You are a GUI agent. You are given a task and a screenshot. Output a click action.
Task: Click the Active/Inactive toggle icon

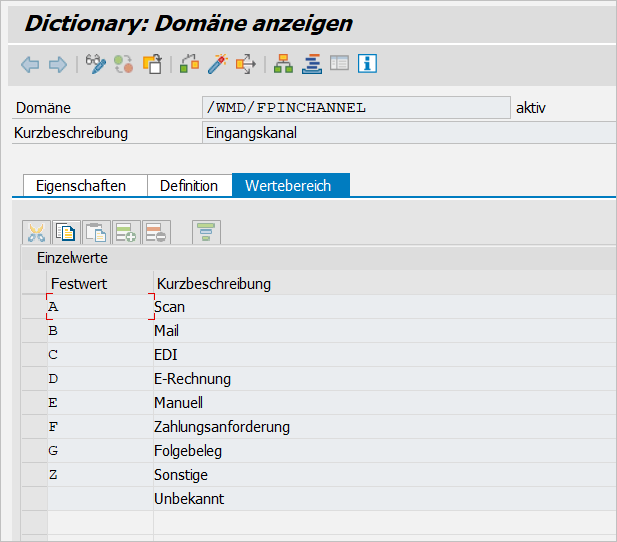coord(124,64)
